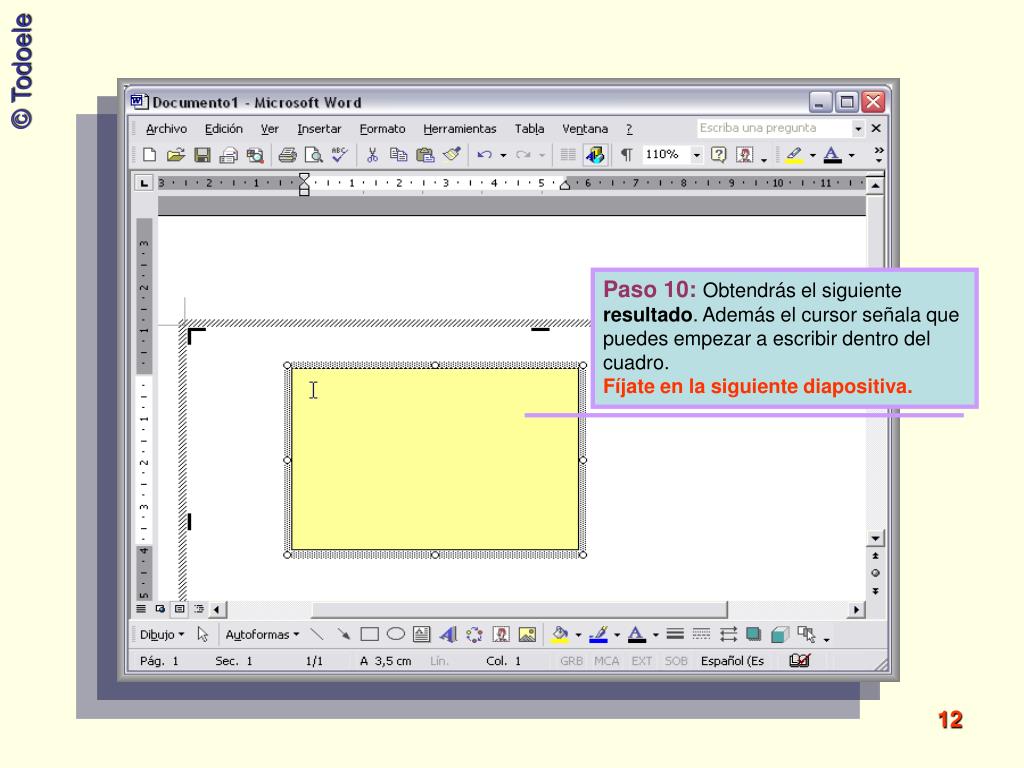
Task: Select the Oval drawing tool
Action: (x=396, y=634)
